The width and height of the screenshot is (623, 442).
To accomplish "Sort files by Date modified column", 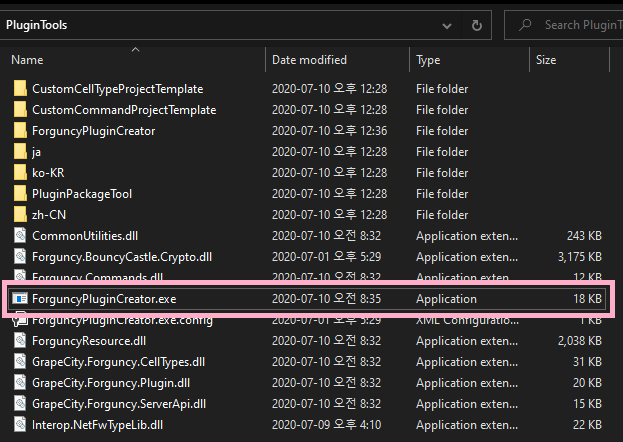I will pyautogui.click(x=309, y=60).
